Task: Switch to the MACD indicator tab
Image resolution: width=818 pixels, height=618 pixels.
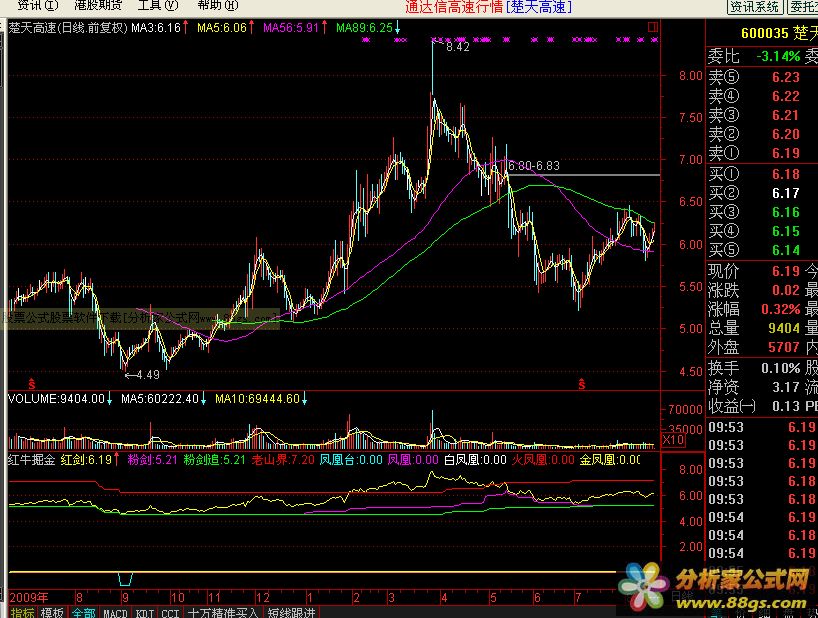Action: coord(115,612)
